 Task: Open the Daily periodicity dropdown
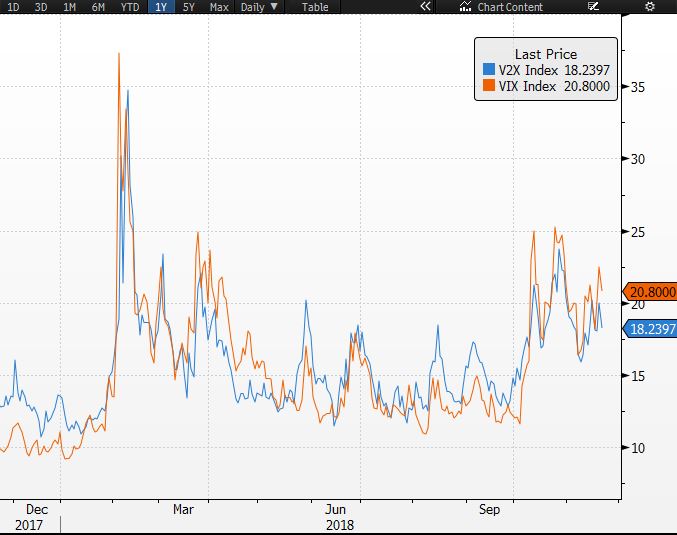[x=259, y=7]
